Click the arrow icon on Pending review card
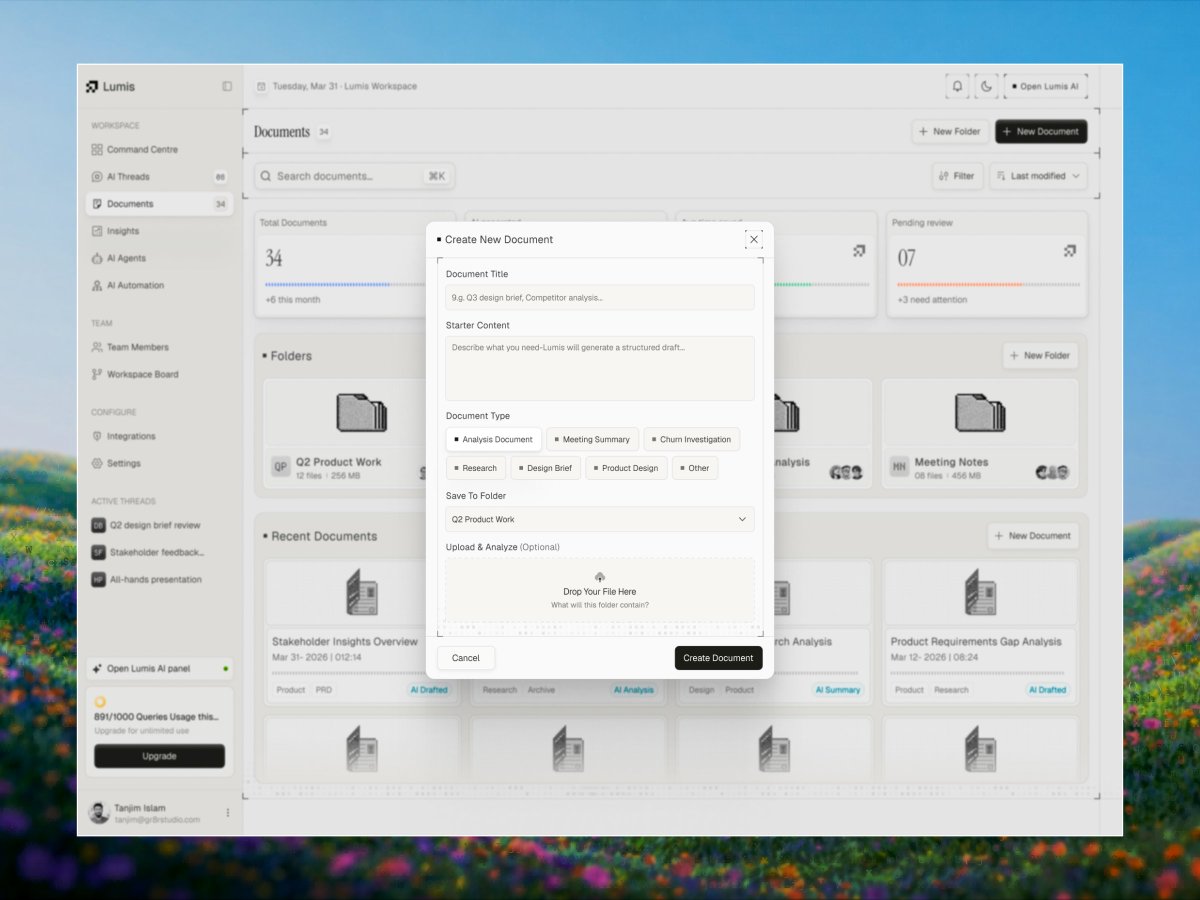This screenshot has width=1200, height=900. (1070, 251)
